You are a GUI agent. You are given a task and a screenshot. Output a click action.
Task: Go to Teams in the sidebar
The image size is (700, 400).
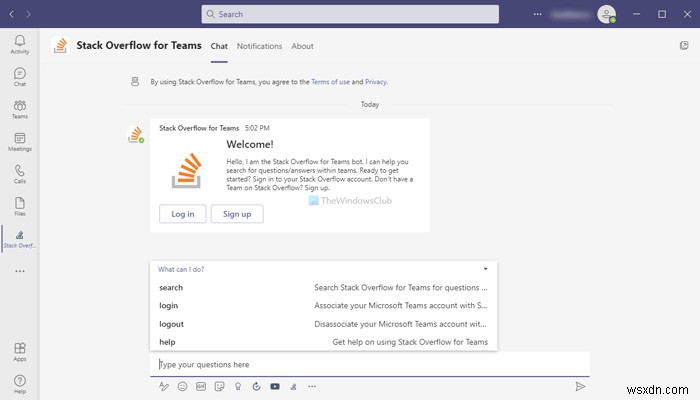(20, 109)
